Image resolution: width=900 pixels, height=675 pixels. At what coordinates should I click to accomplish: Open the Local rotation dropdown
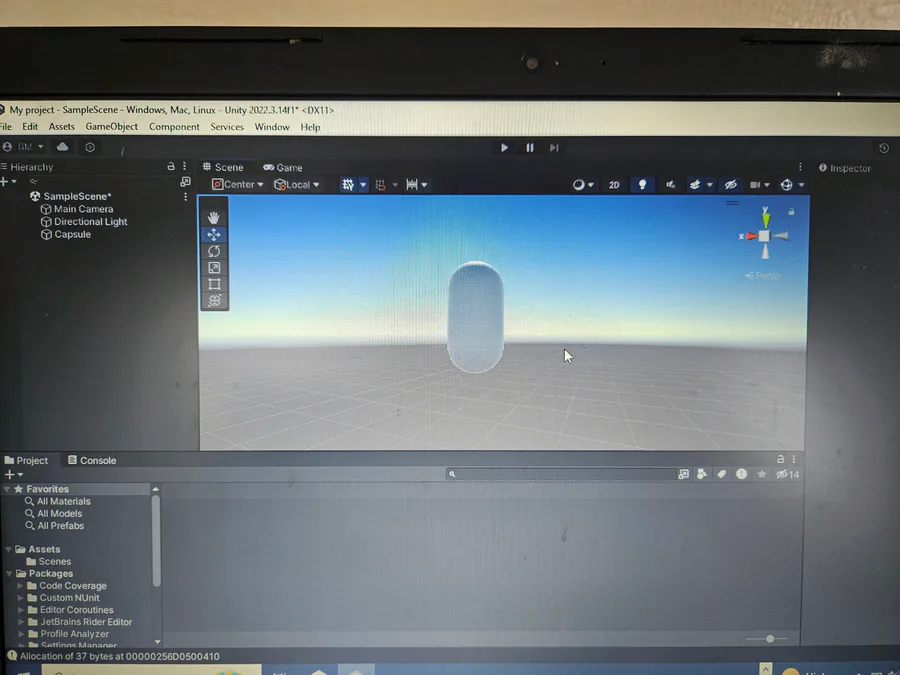pyautogui.click(x=296, y=184)
